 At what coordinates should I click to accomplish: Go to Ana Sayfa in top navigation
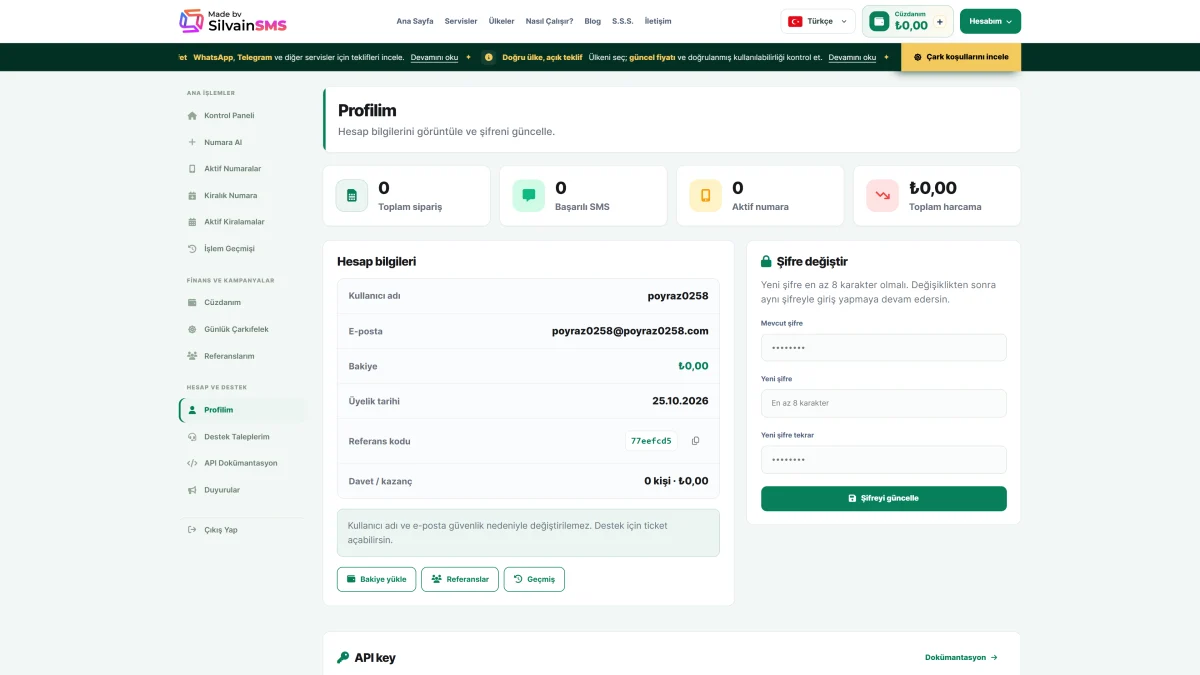pyautogui.click(x=415, y=21)
